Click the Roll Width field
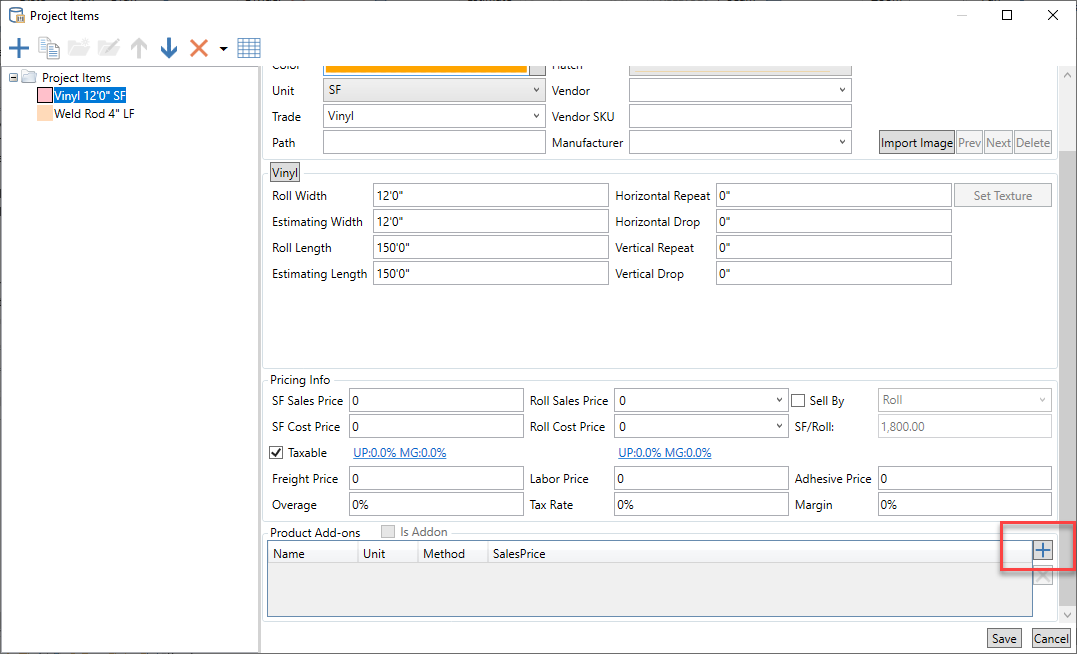 coord(491,195)
